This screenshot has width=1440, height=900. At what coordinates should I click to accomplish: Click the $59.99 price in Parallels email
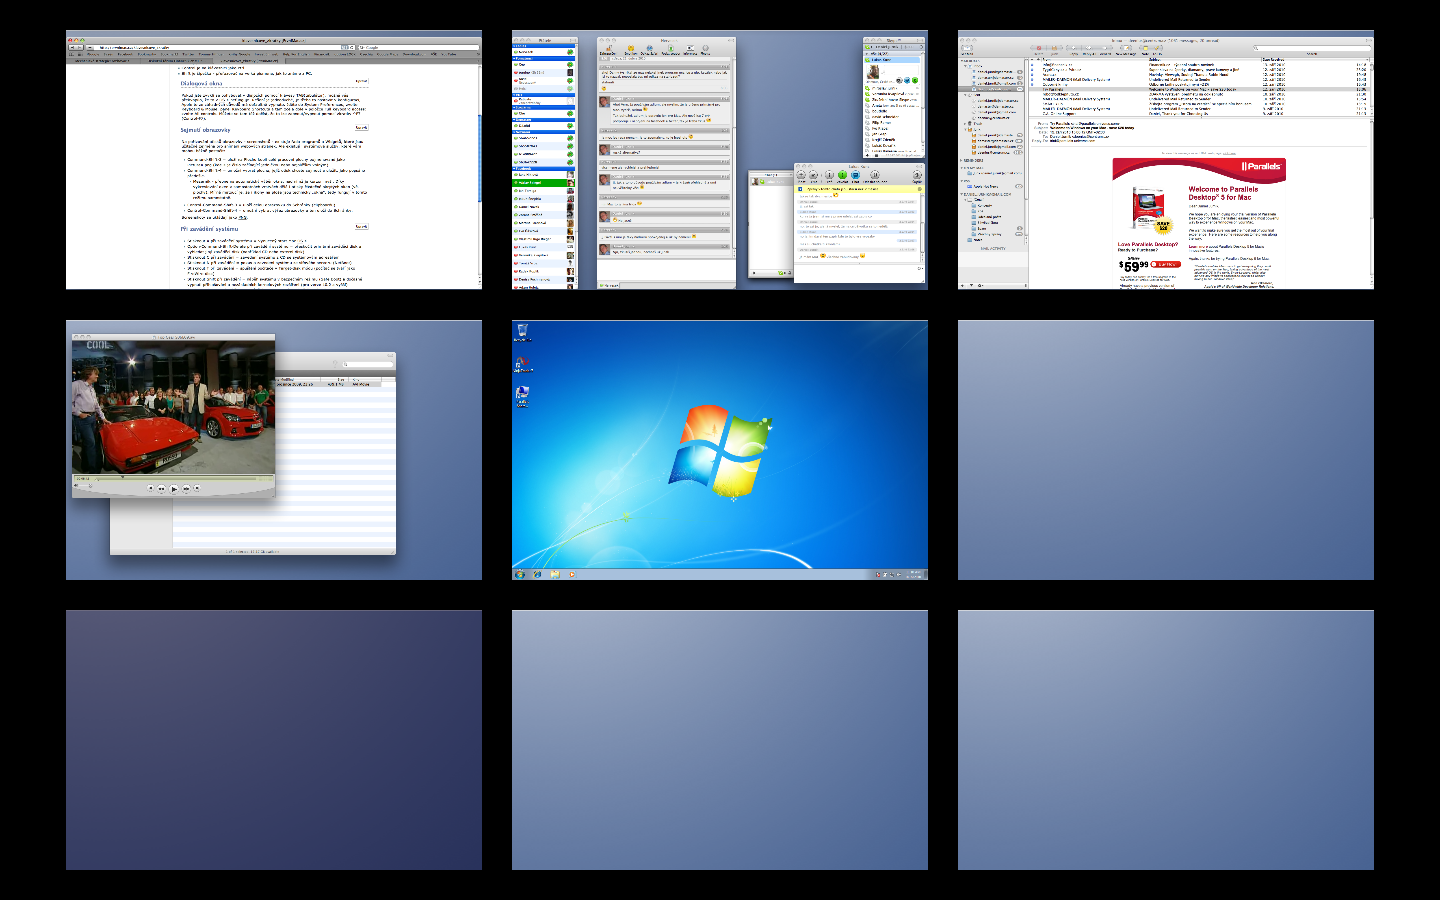coord(1134,266)
